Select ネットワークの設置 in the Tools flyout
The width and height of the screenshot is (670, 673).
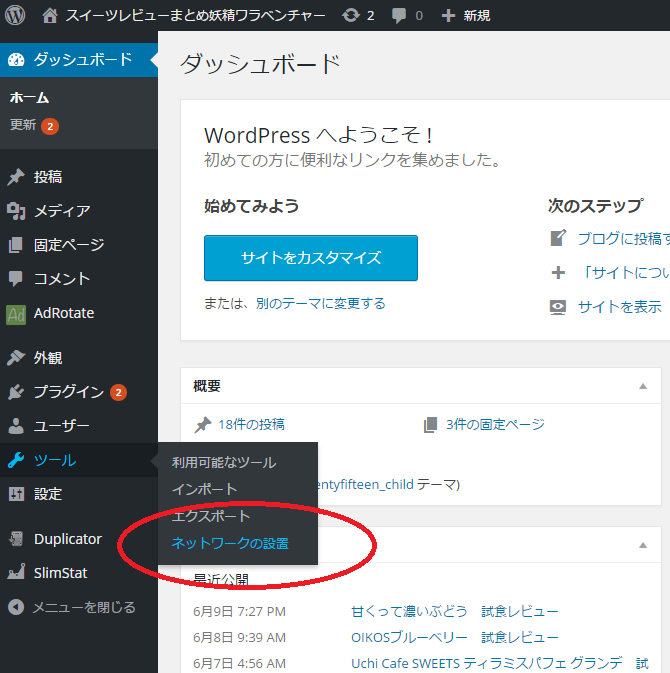coord(230,543)
